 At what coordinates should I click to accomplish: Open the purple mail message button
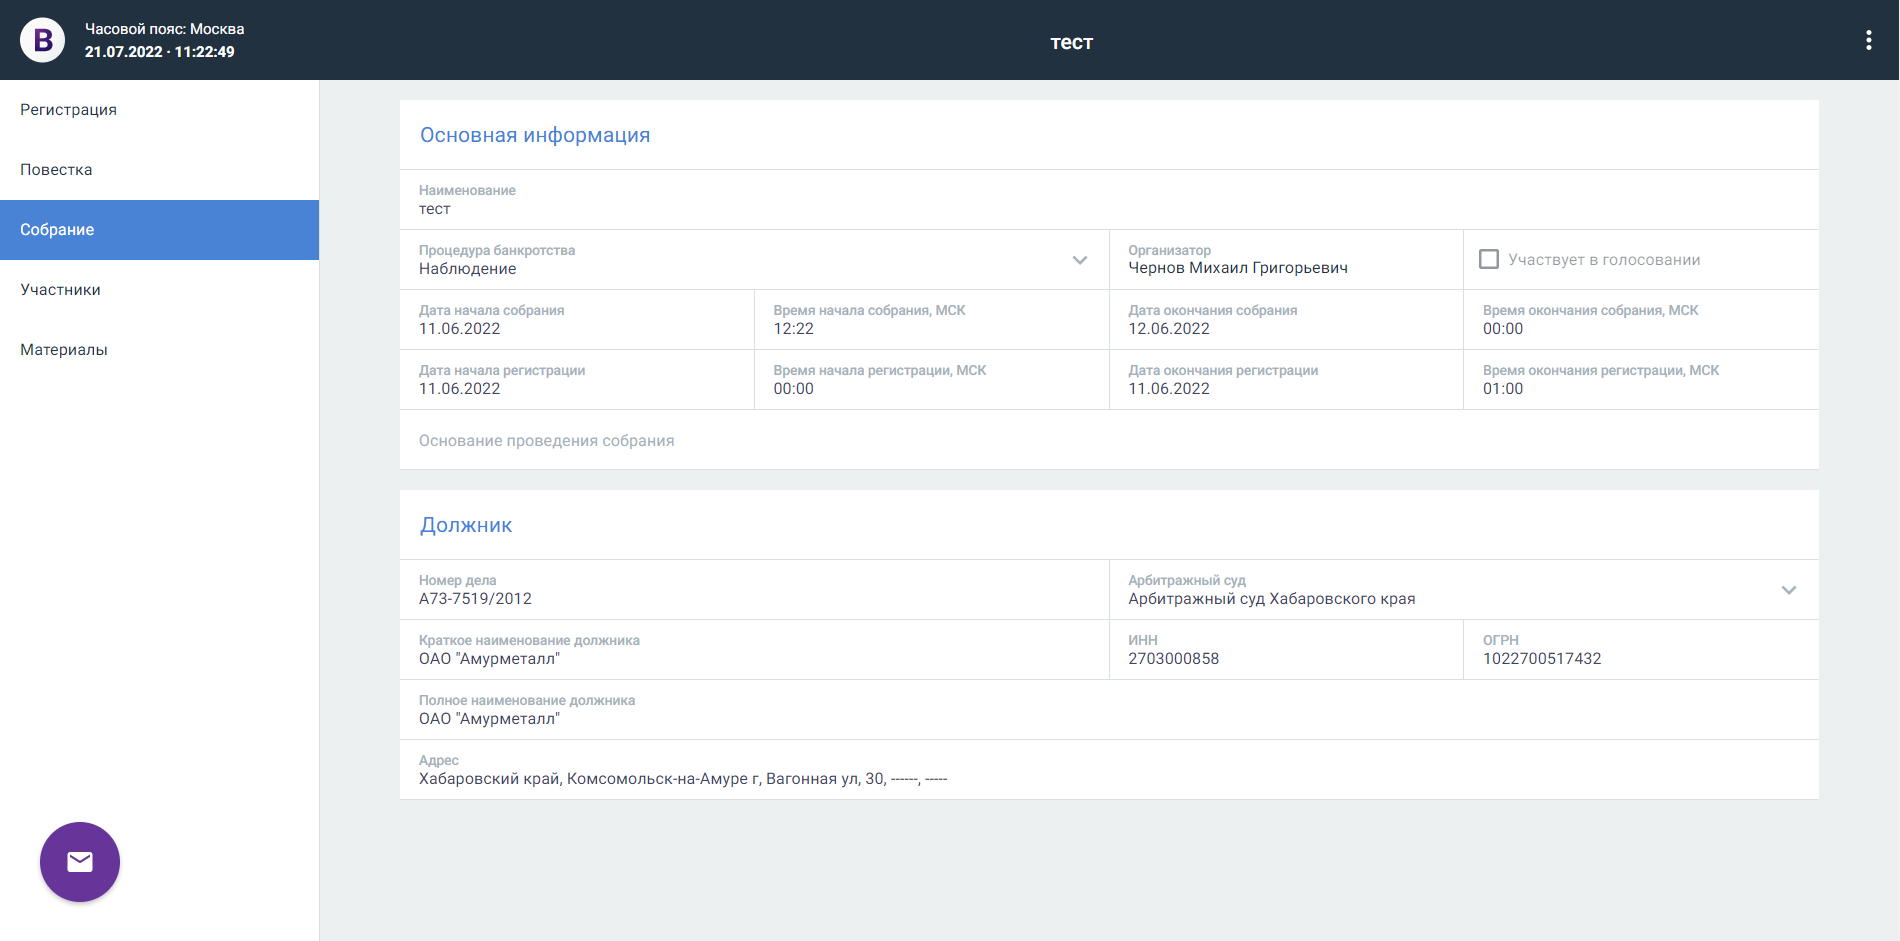(x=80, y=862)
